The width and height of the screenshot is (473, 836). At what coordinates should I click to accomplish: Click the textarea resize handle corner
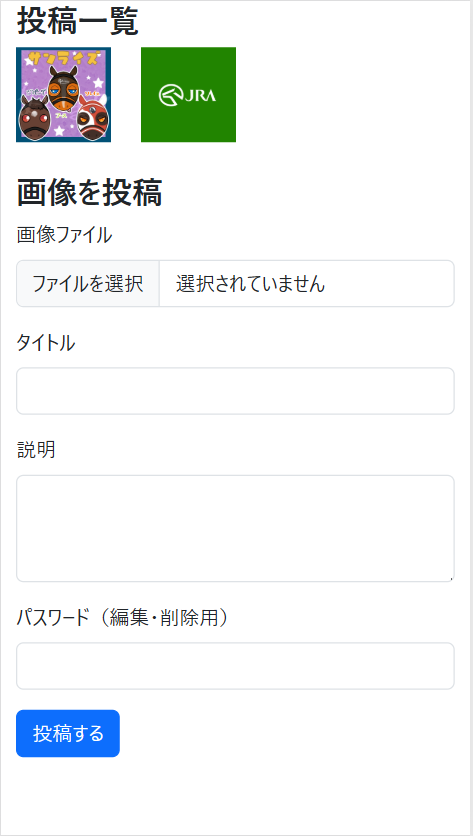451,578
